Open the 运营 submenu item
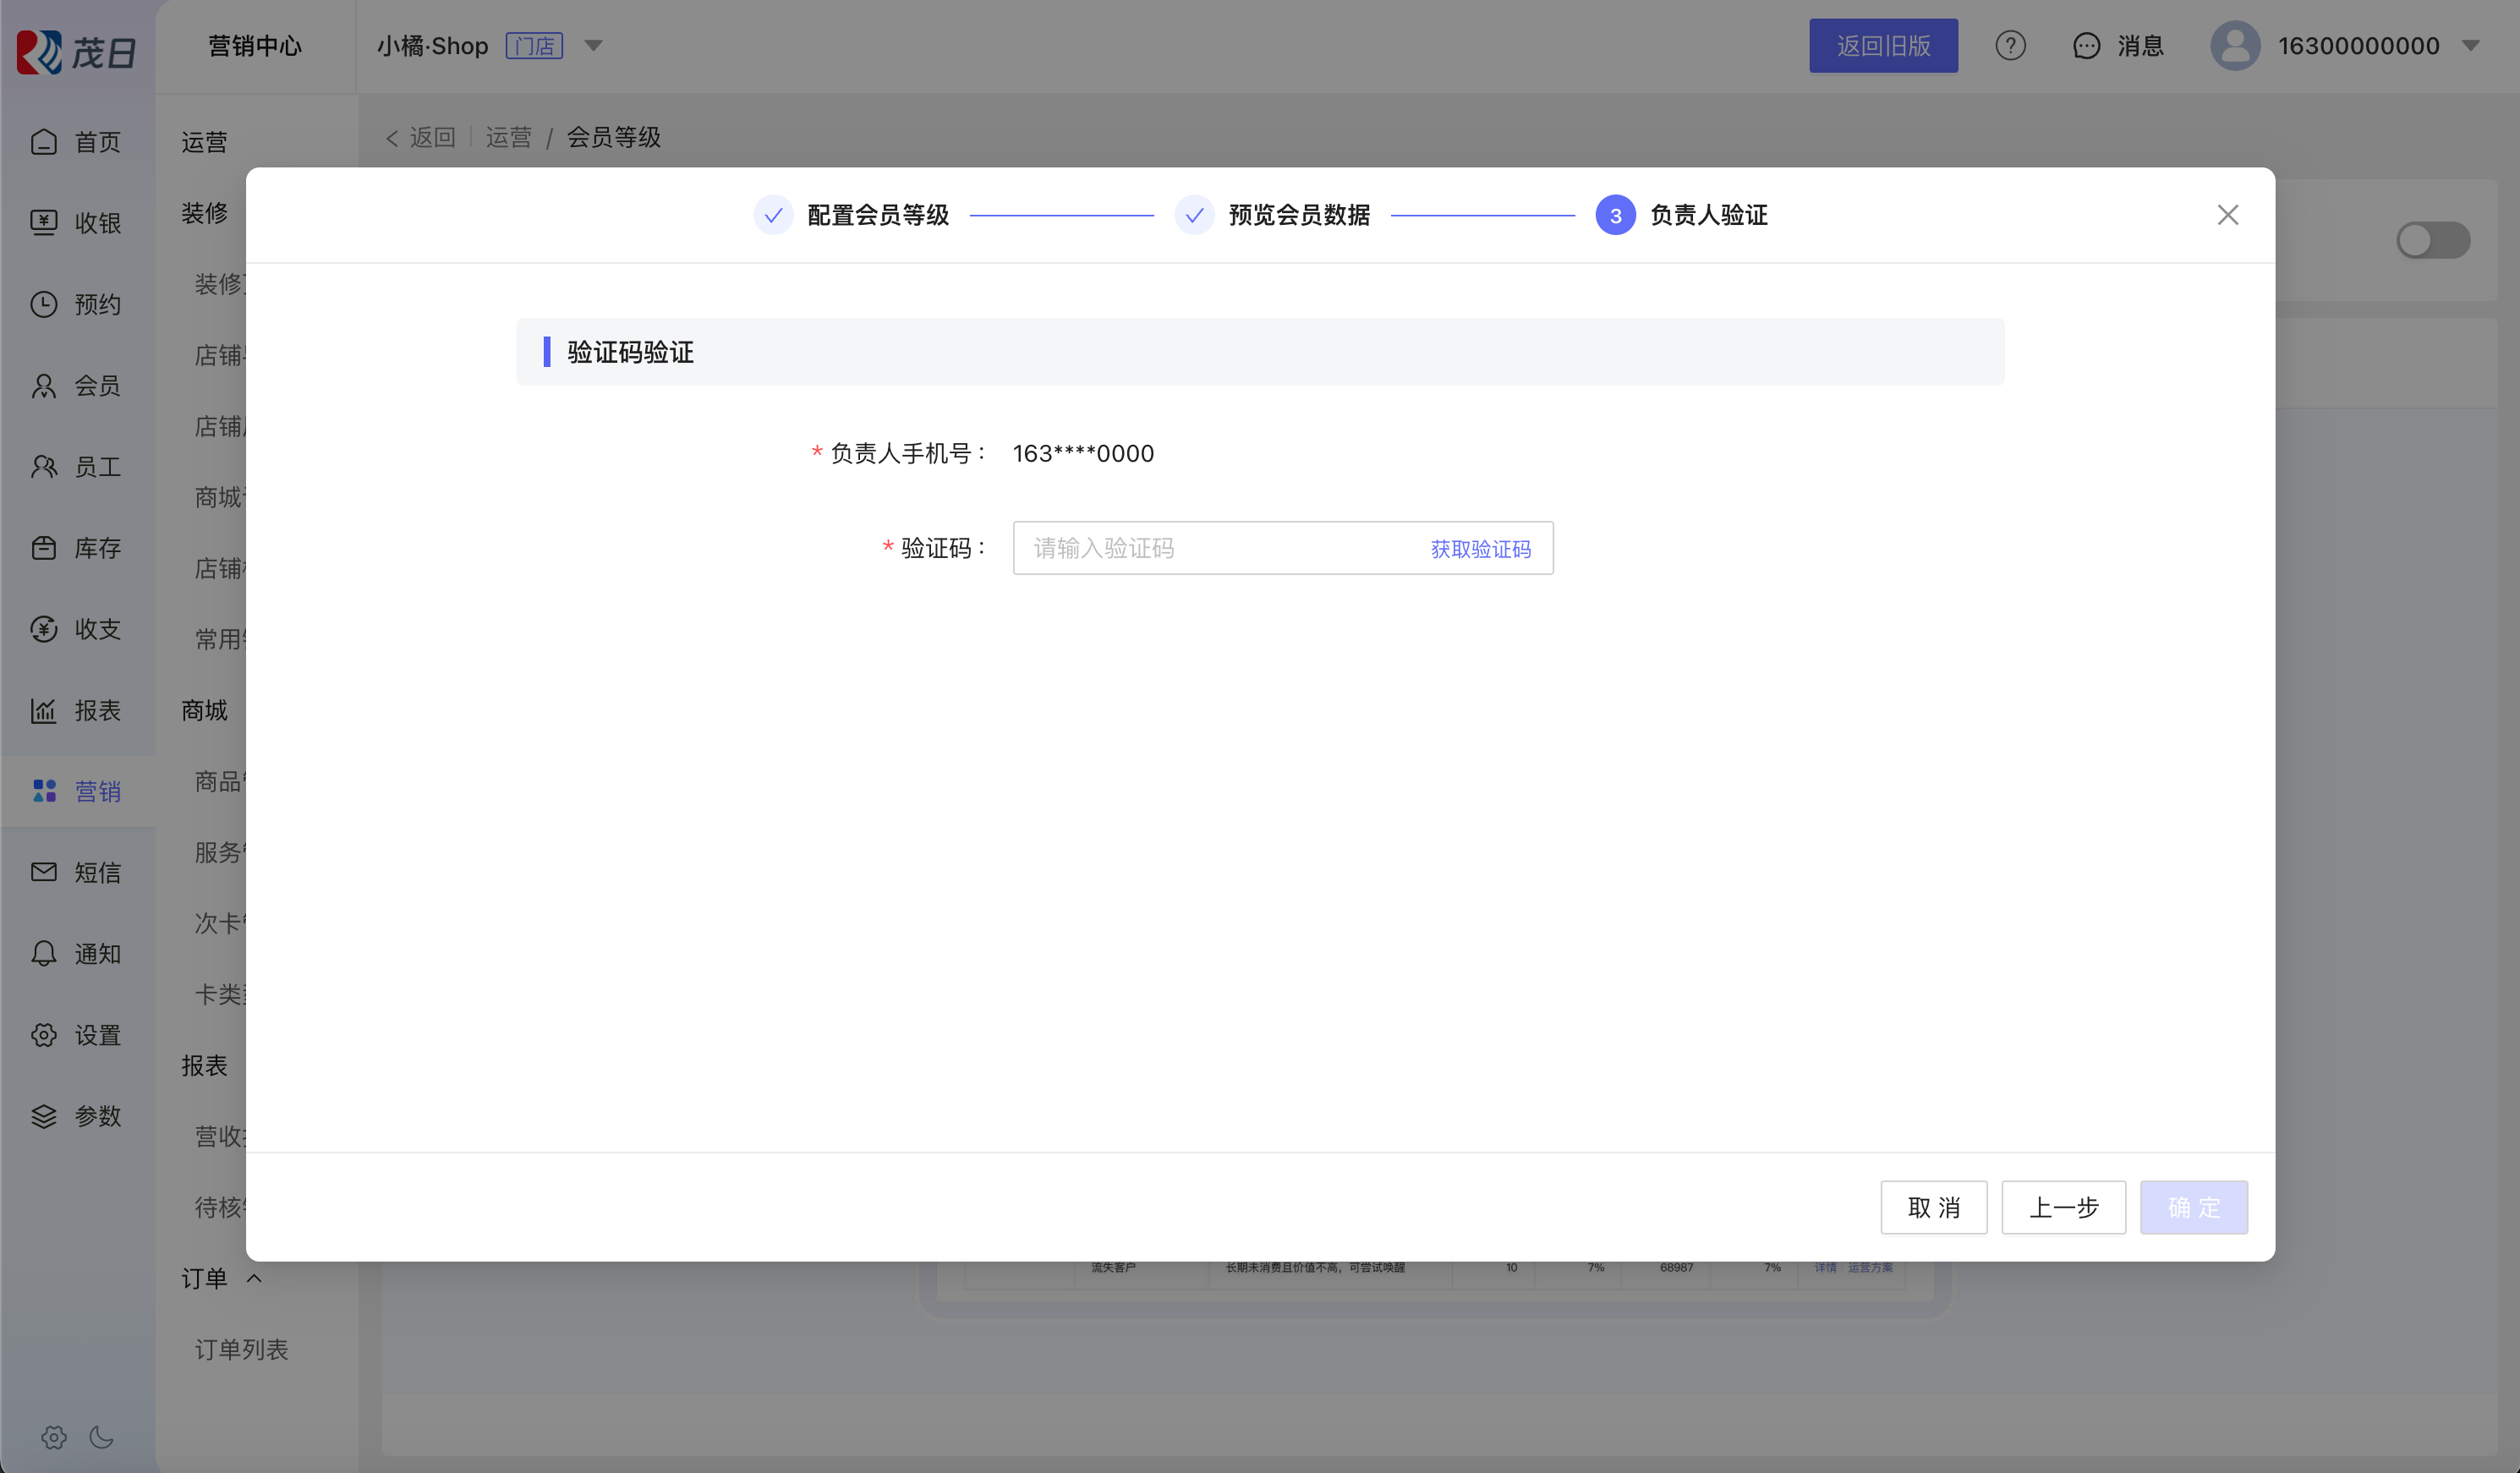Image resolution: width=2520 pixels, height=1473 pixels. point(204,142)
